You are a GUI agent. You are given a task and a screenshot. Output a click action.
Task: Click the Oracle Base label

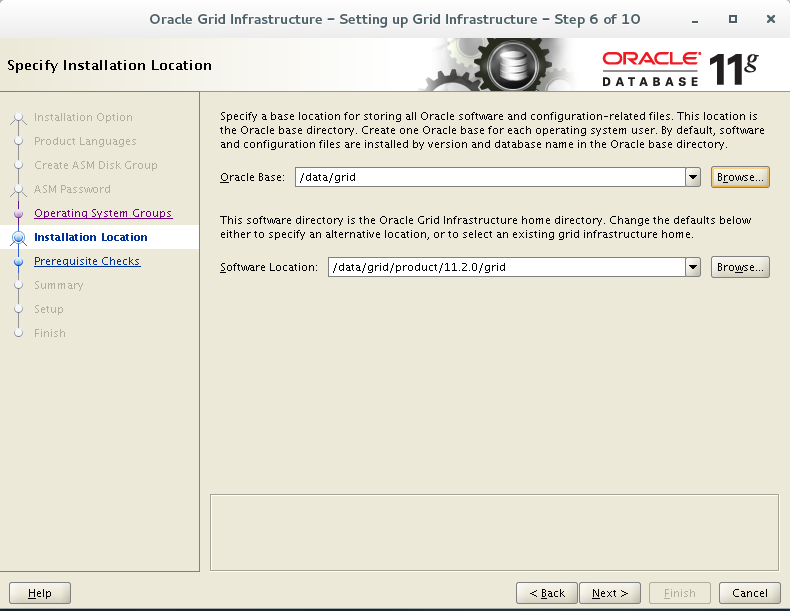point(252,177)
